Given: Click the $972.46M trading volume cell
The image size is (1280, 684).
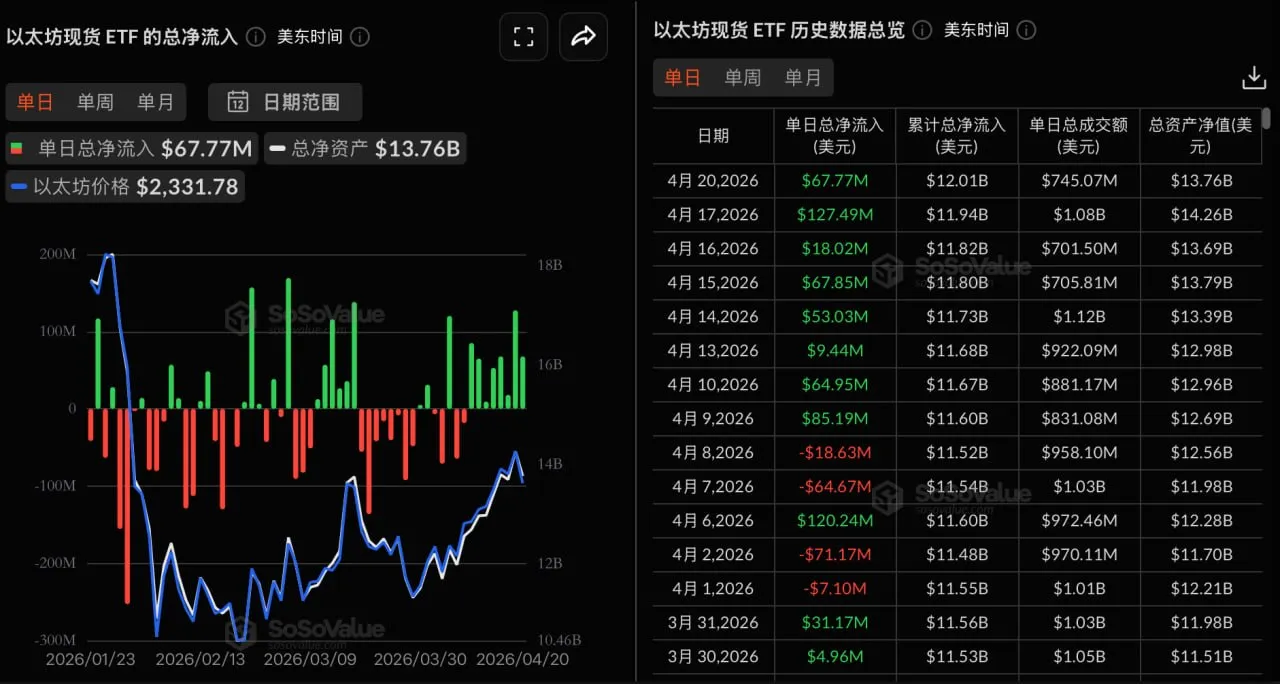Looking at the screenshot, I should tap(1079, 521).
